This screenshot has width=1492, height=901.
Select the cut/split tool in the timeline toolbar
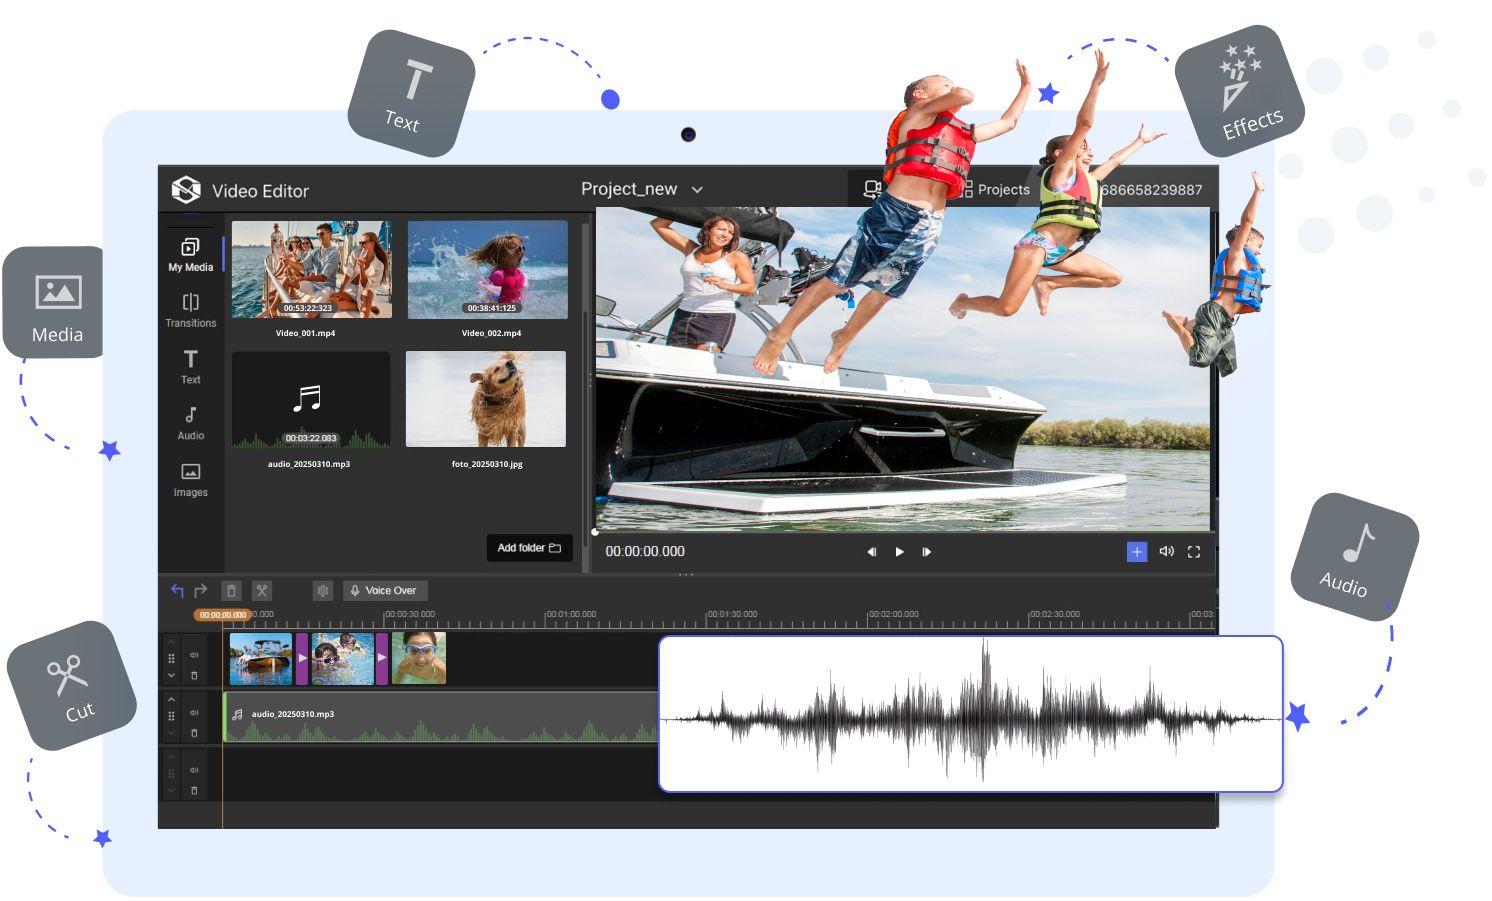coord(263,591)
